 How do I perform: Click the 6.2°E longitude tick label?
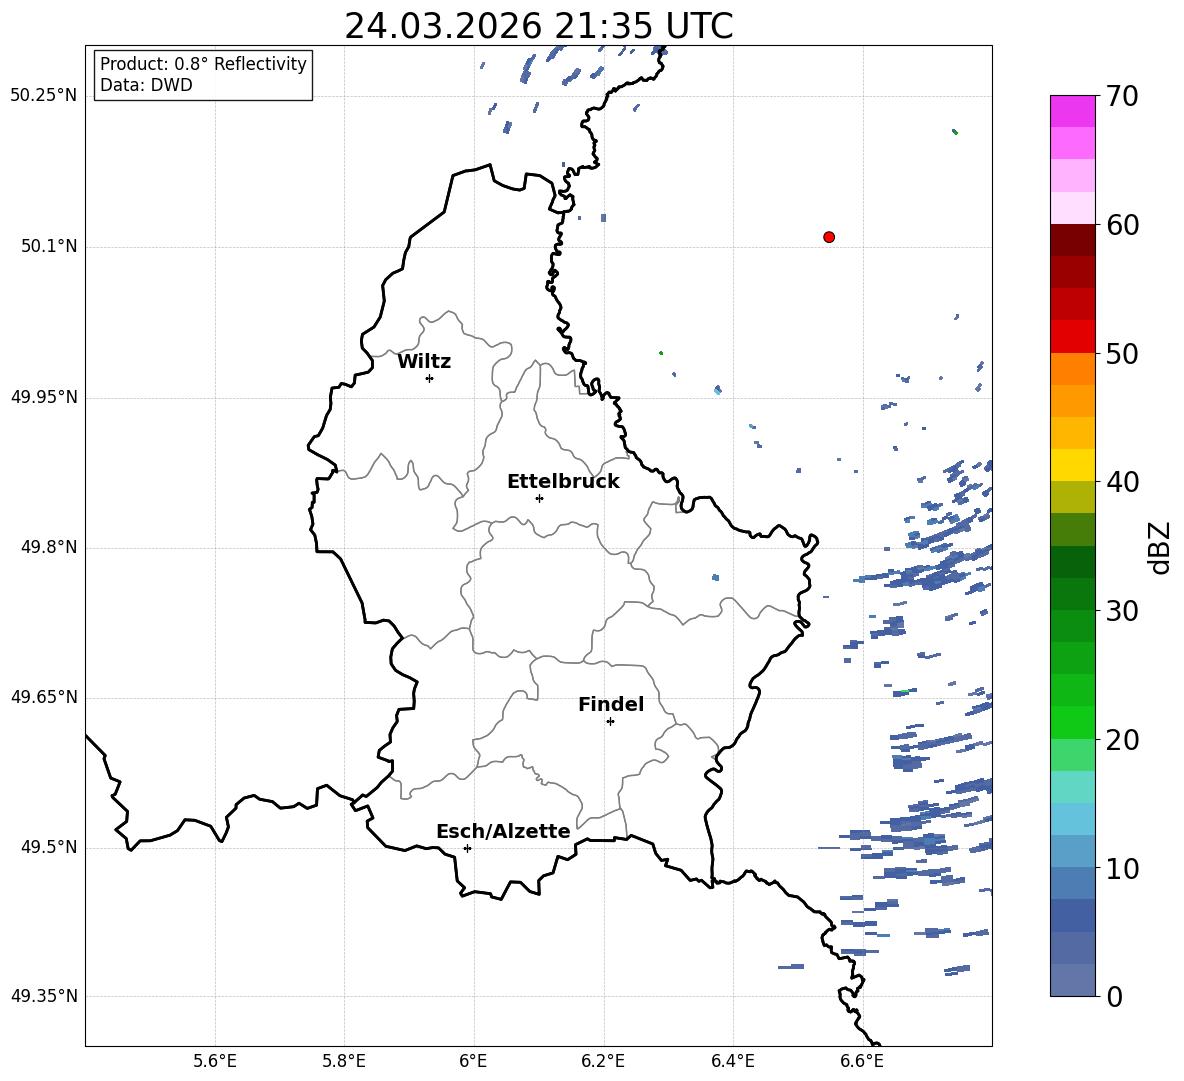tap(603, 1062)
